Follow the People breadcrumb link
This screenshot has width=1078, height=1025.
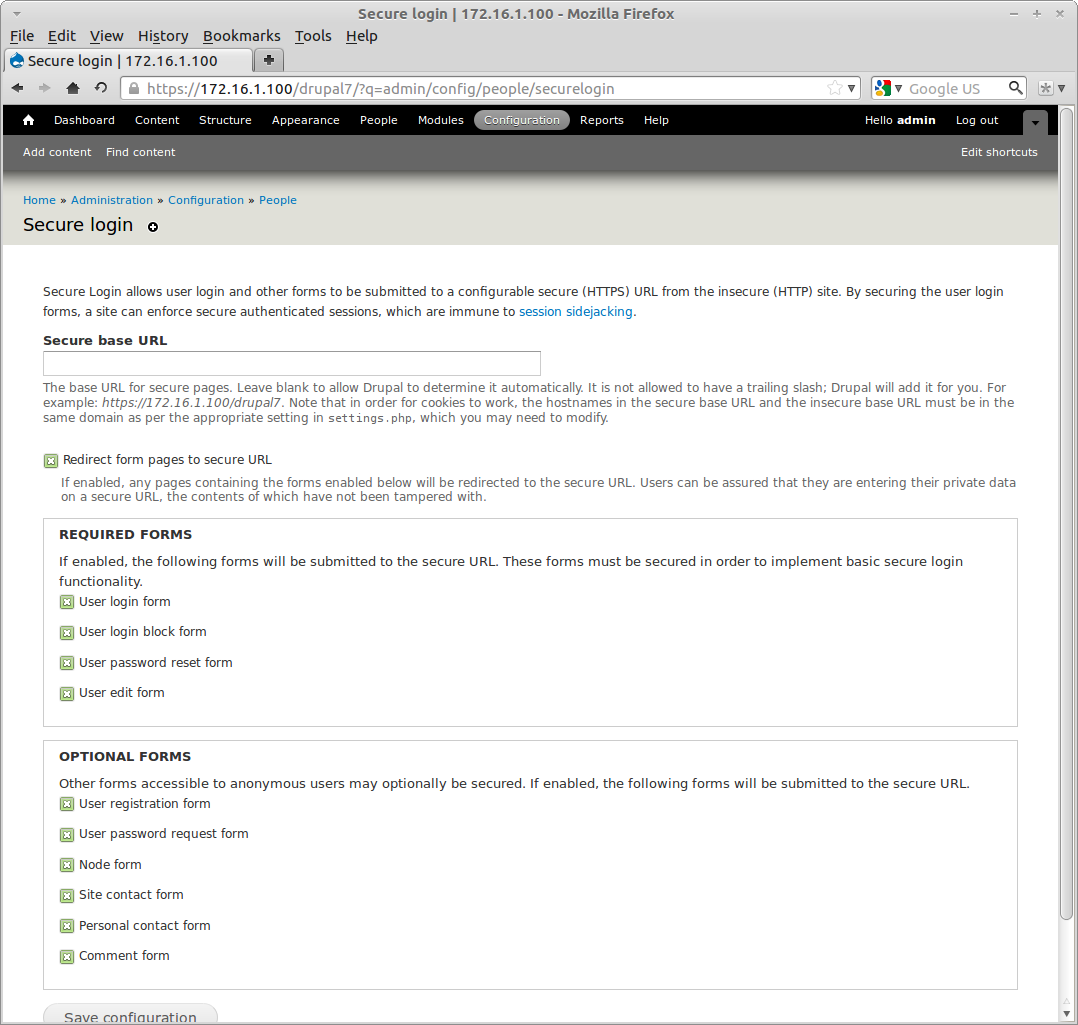[278, 200]
